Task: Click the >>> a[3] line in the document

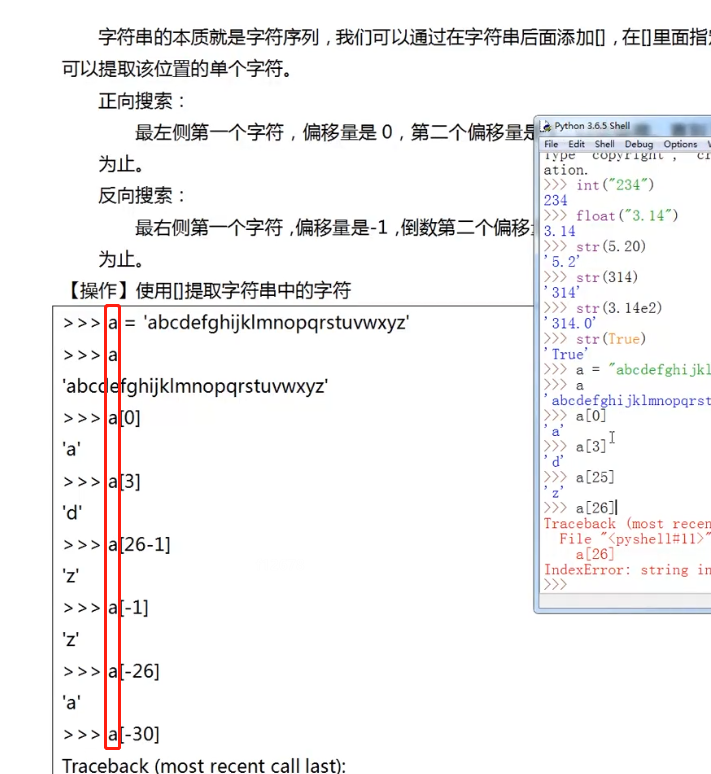Action: [102, 481]
